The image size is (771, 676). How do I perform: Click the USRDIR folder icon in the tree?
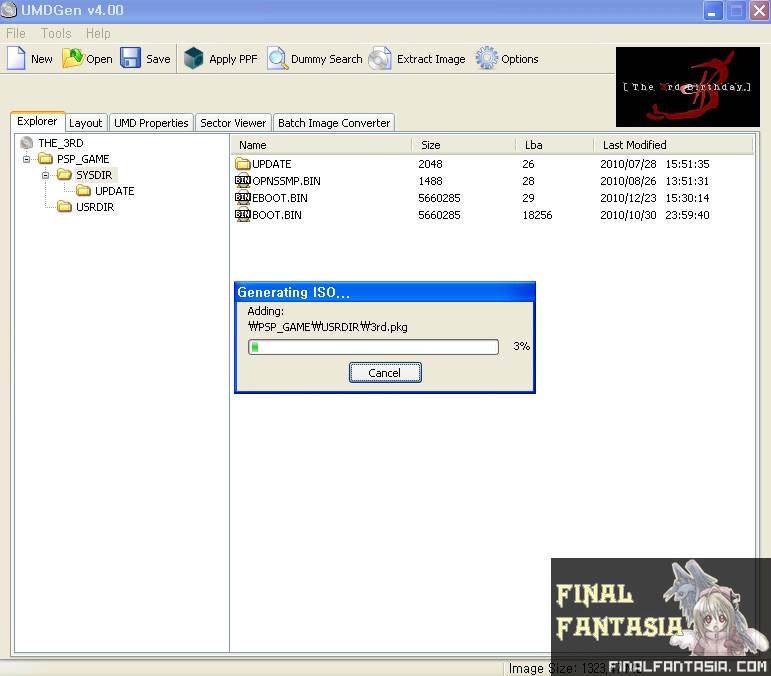click(x=64, y=206)
